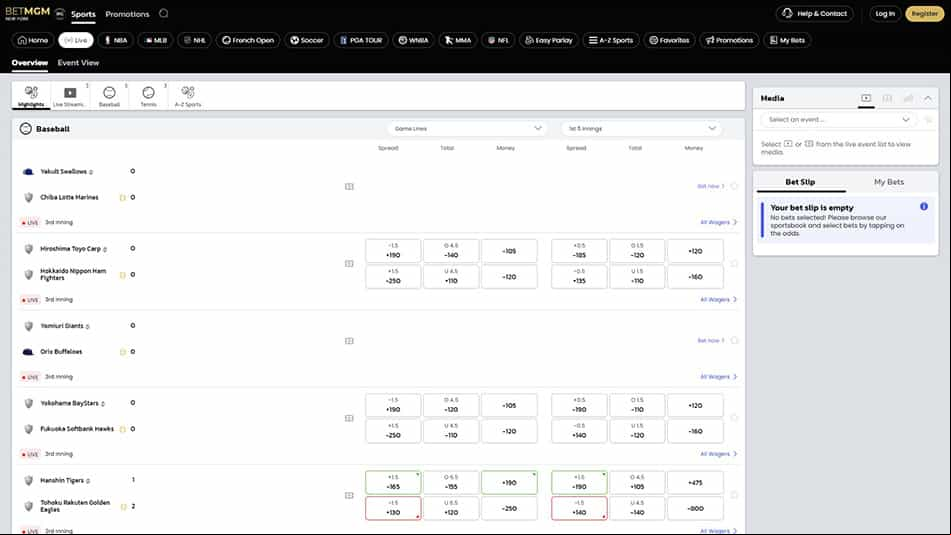Select the Sports top menu item
Image resolution: width=951 pixels, height=535 pixels.
point(83,14)
